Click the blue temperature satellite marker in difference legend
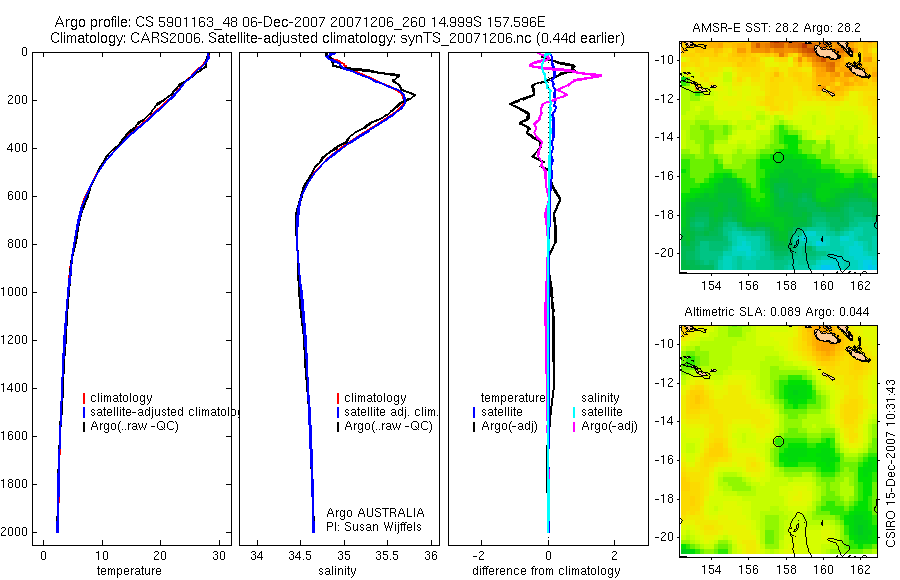The width and height of the screenshot is (900, 580). tap(474, 412)
